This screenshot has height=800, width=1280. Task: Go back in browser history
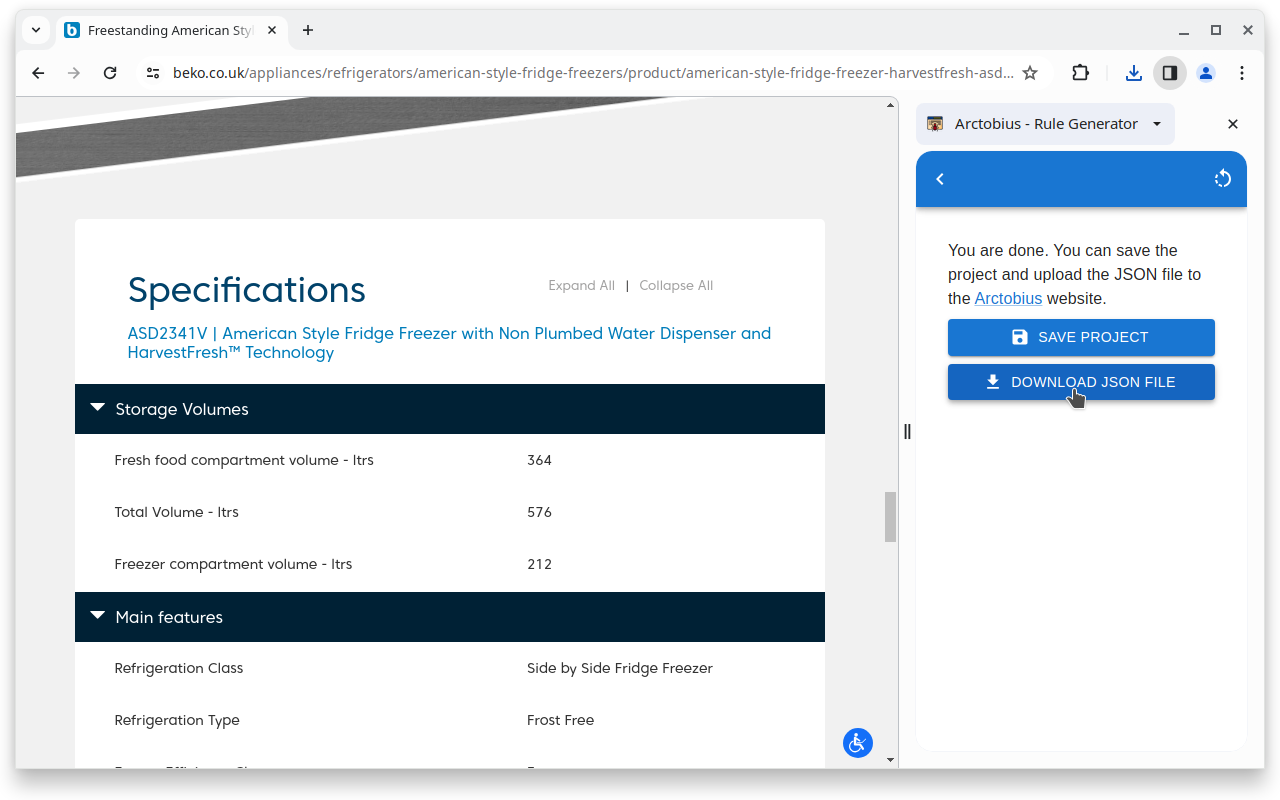pos(38,73)
